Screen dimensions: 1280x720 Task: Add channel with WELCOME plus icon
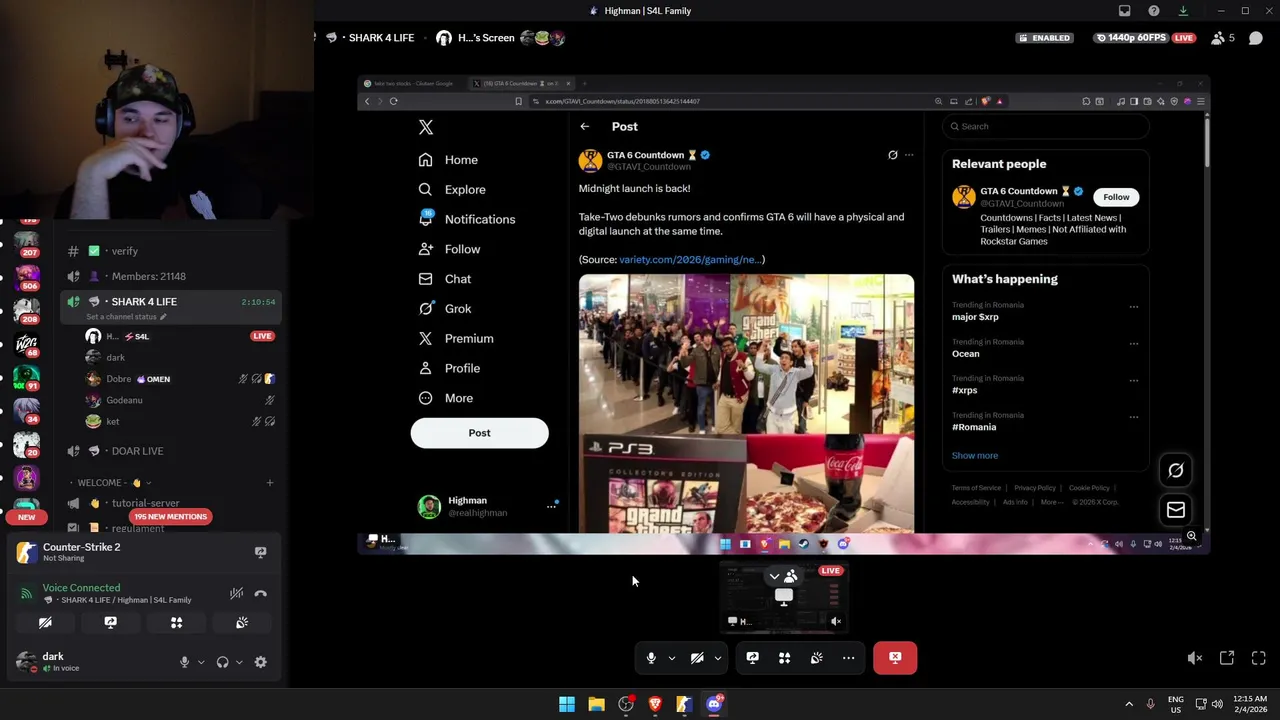coord(269,483)
